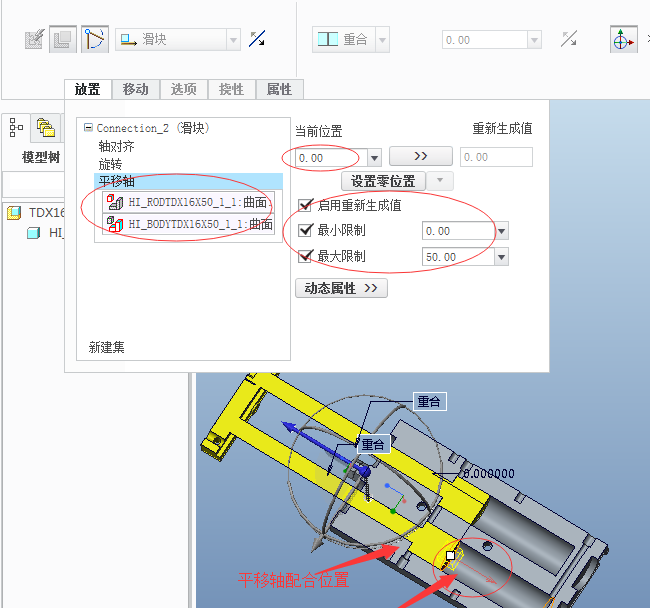Open the 最大限制 value dropdown
The image size is (650, 608).
(502, 257)
